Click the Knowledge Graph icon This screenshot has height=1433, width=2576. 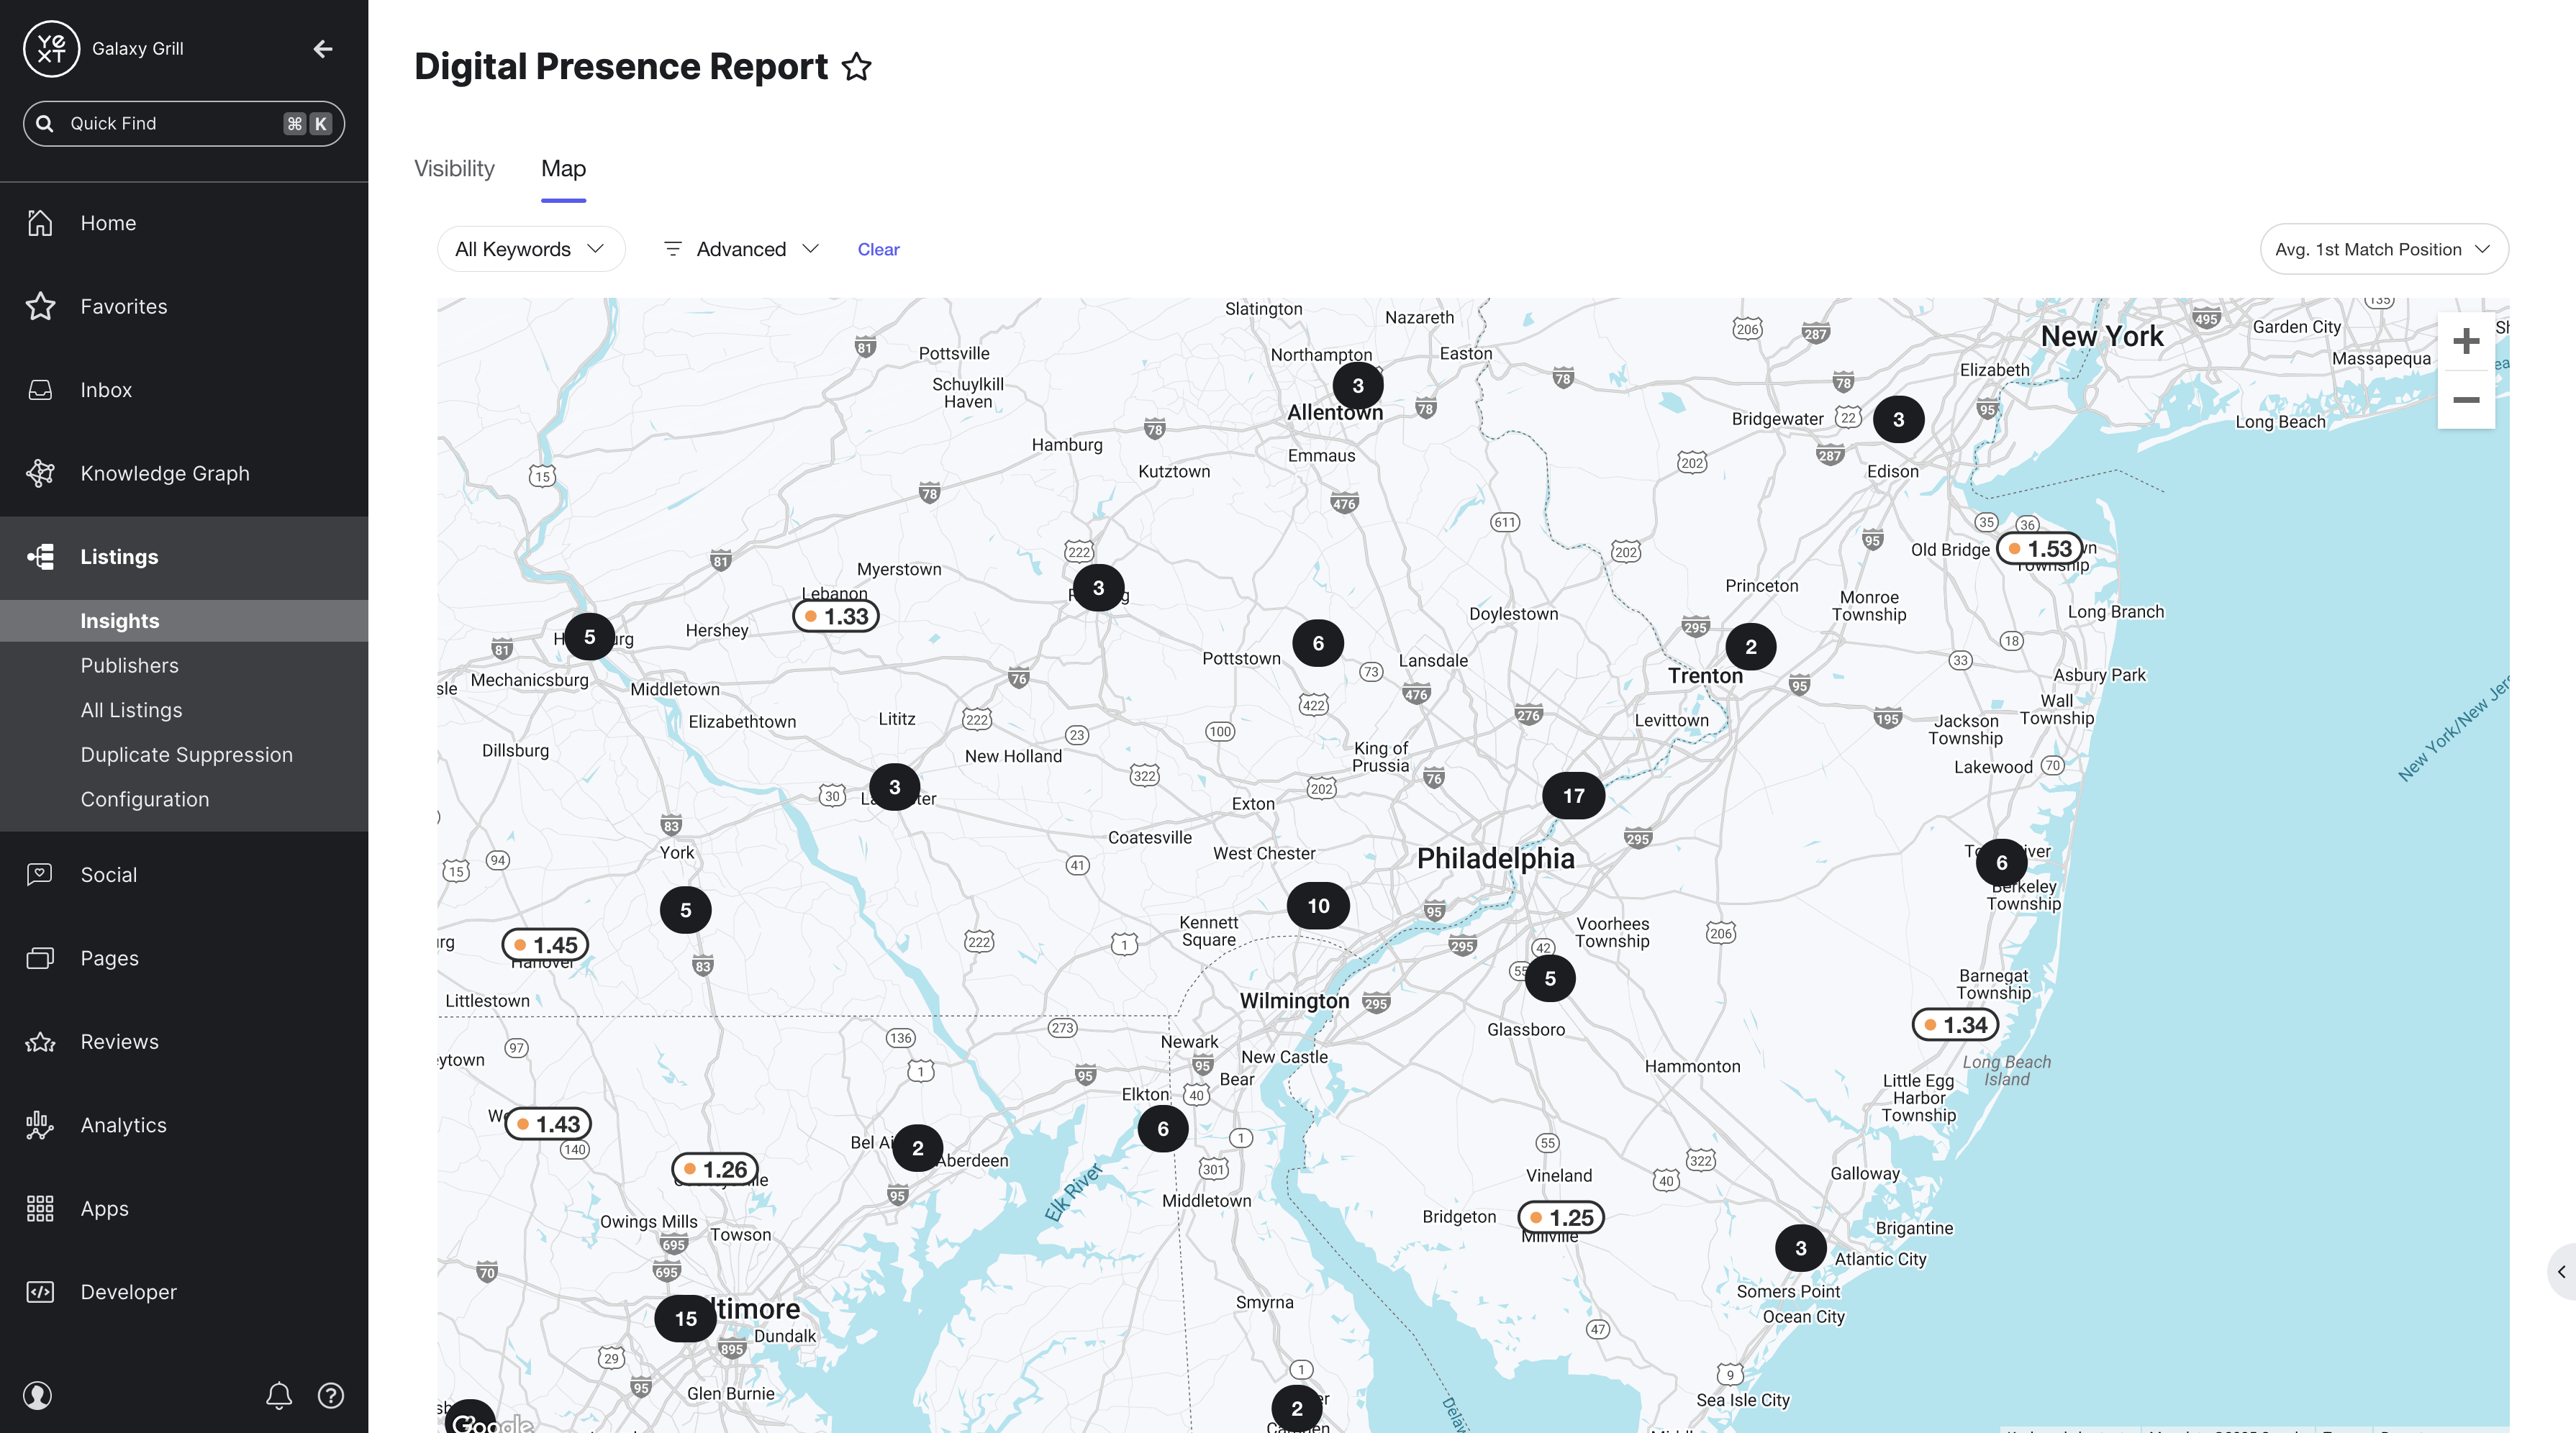pos(40,473)
